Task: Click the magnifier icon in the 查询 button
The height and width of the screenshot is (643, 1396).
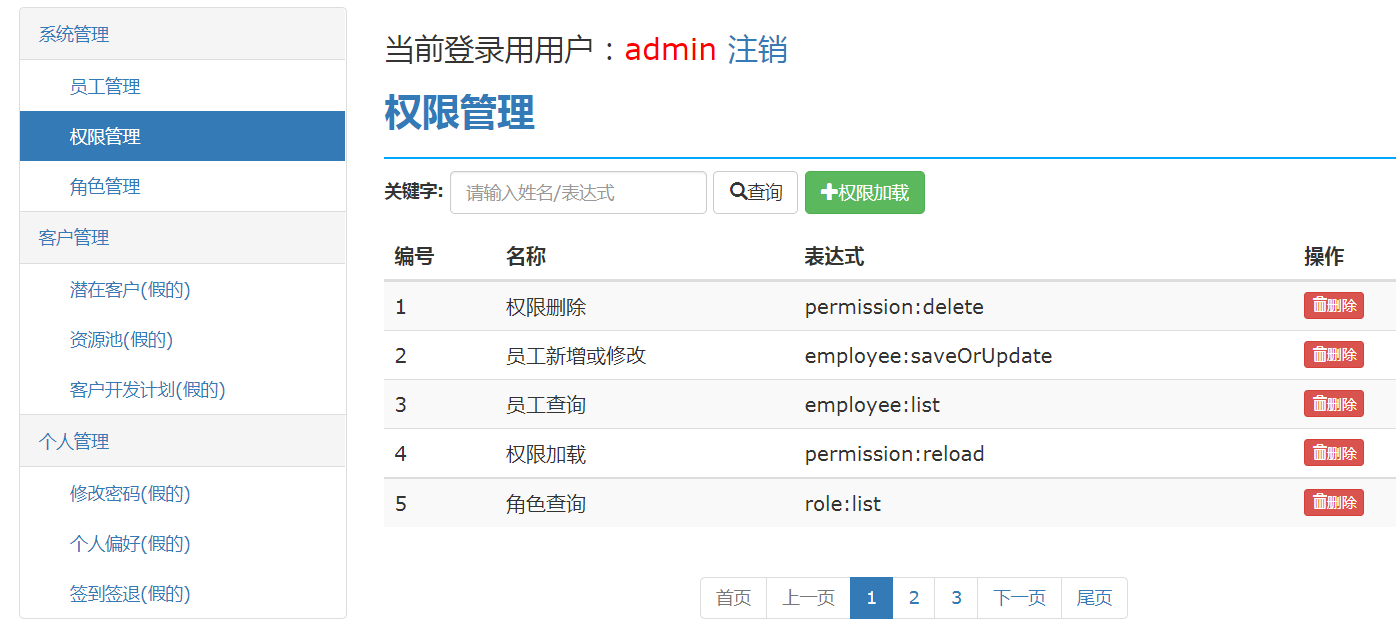Action: point(738,192)
